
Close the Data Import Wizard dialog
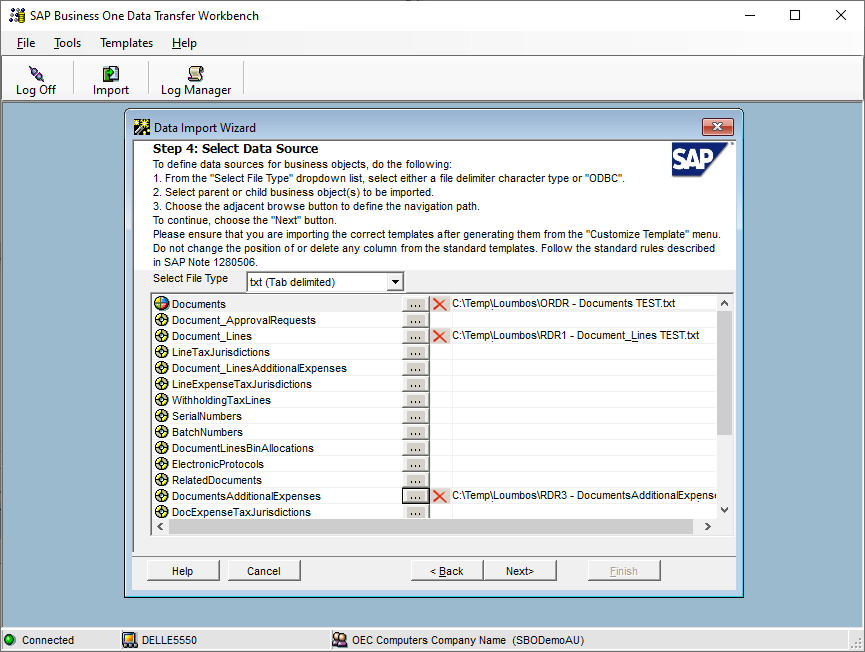pos(717,126)
